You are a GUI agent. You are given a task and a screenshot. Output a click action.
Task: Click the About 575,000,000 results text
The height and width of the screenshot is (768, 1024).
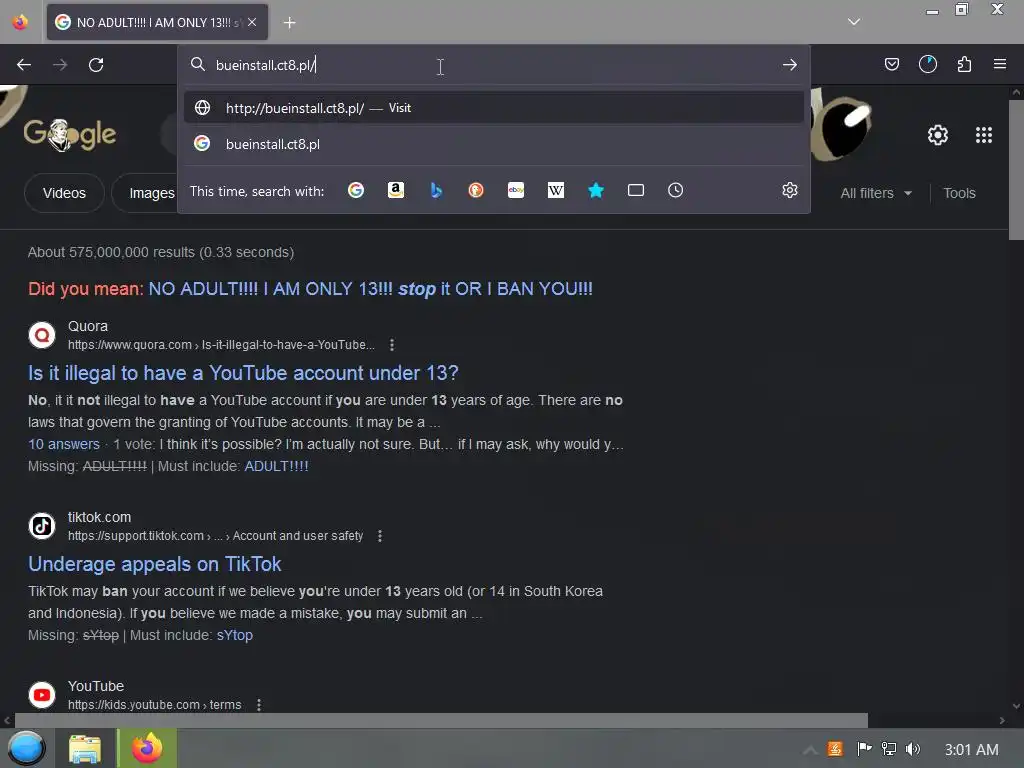coord(161,252)
